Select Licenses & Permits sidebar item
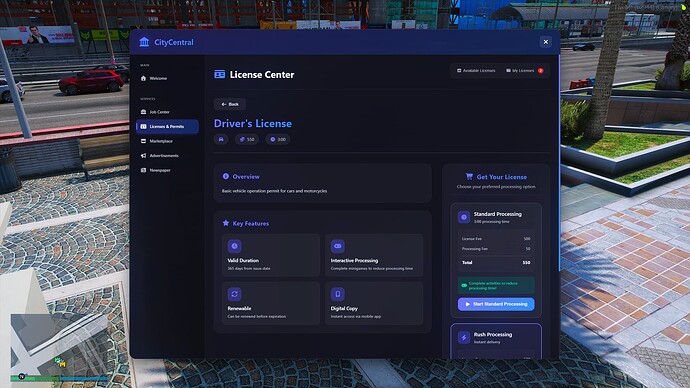Image resolution: width=690 pixels, height=388 pixels. (x=167, y=126)
